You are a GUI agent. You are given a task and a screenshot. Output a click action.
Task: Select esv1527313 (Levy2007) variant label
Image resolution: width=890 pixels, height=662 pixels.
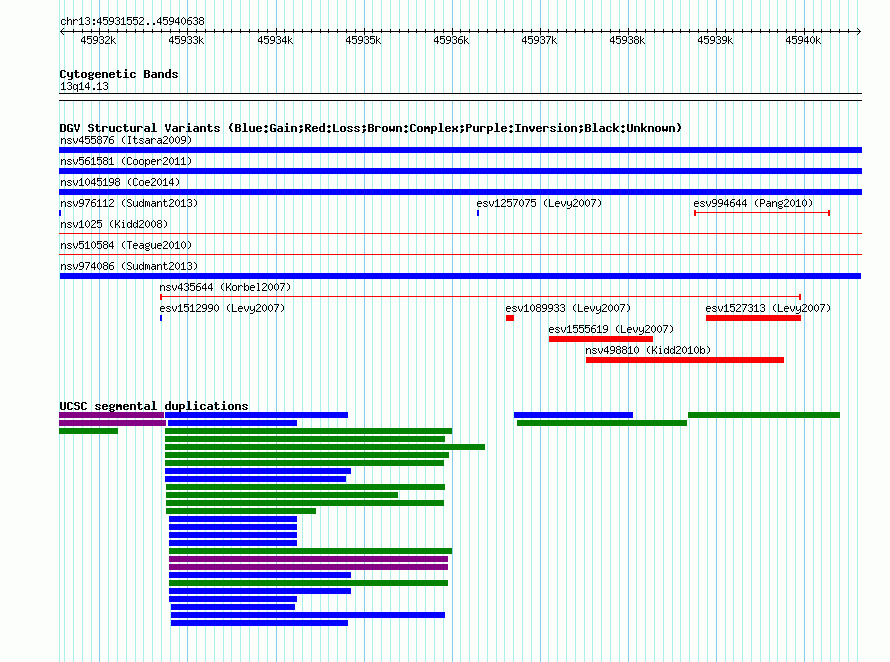coord(768,308)
